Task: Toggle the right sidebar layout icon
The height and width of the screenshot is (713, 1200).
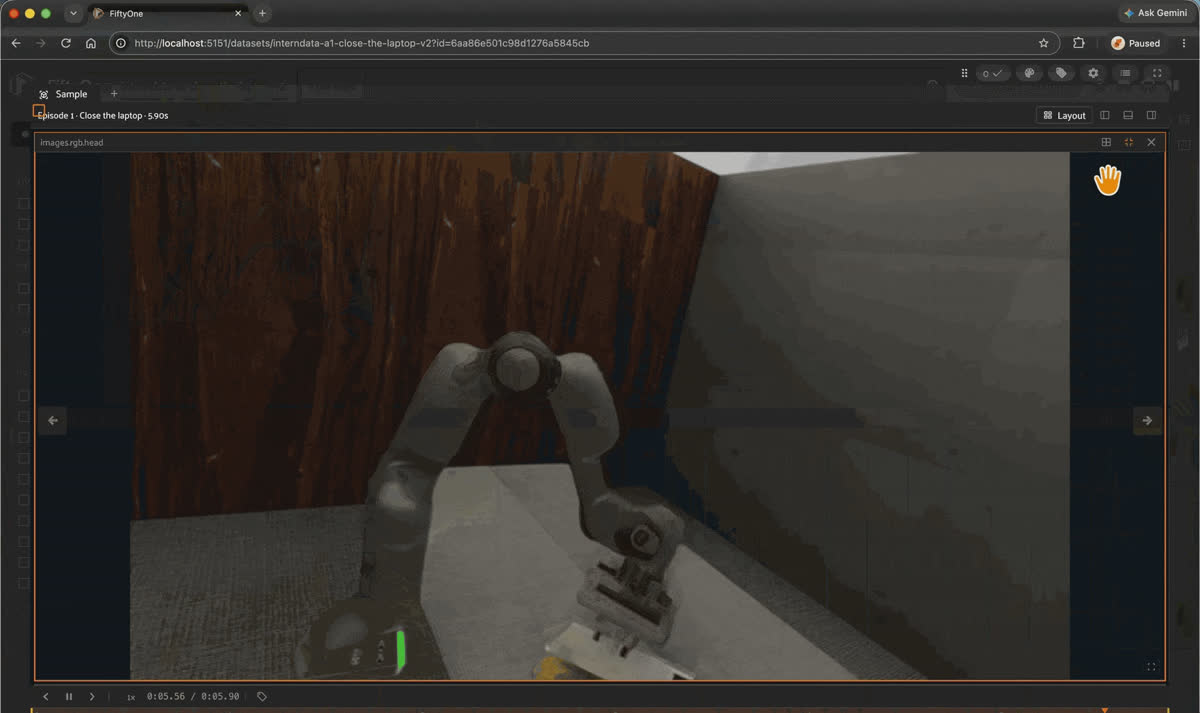Action: tap(1151, 115)
